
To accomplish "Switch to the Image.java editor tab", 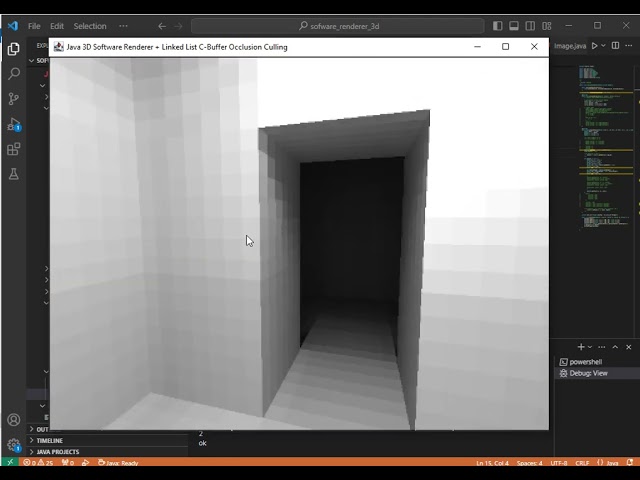I will 569,46.
